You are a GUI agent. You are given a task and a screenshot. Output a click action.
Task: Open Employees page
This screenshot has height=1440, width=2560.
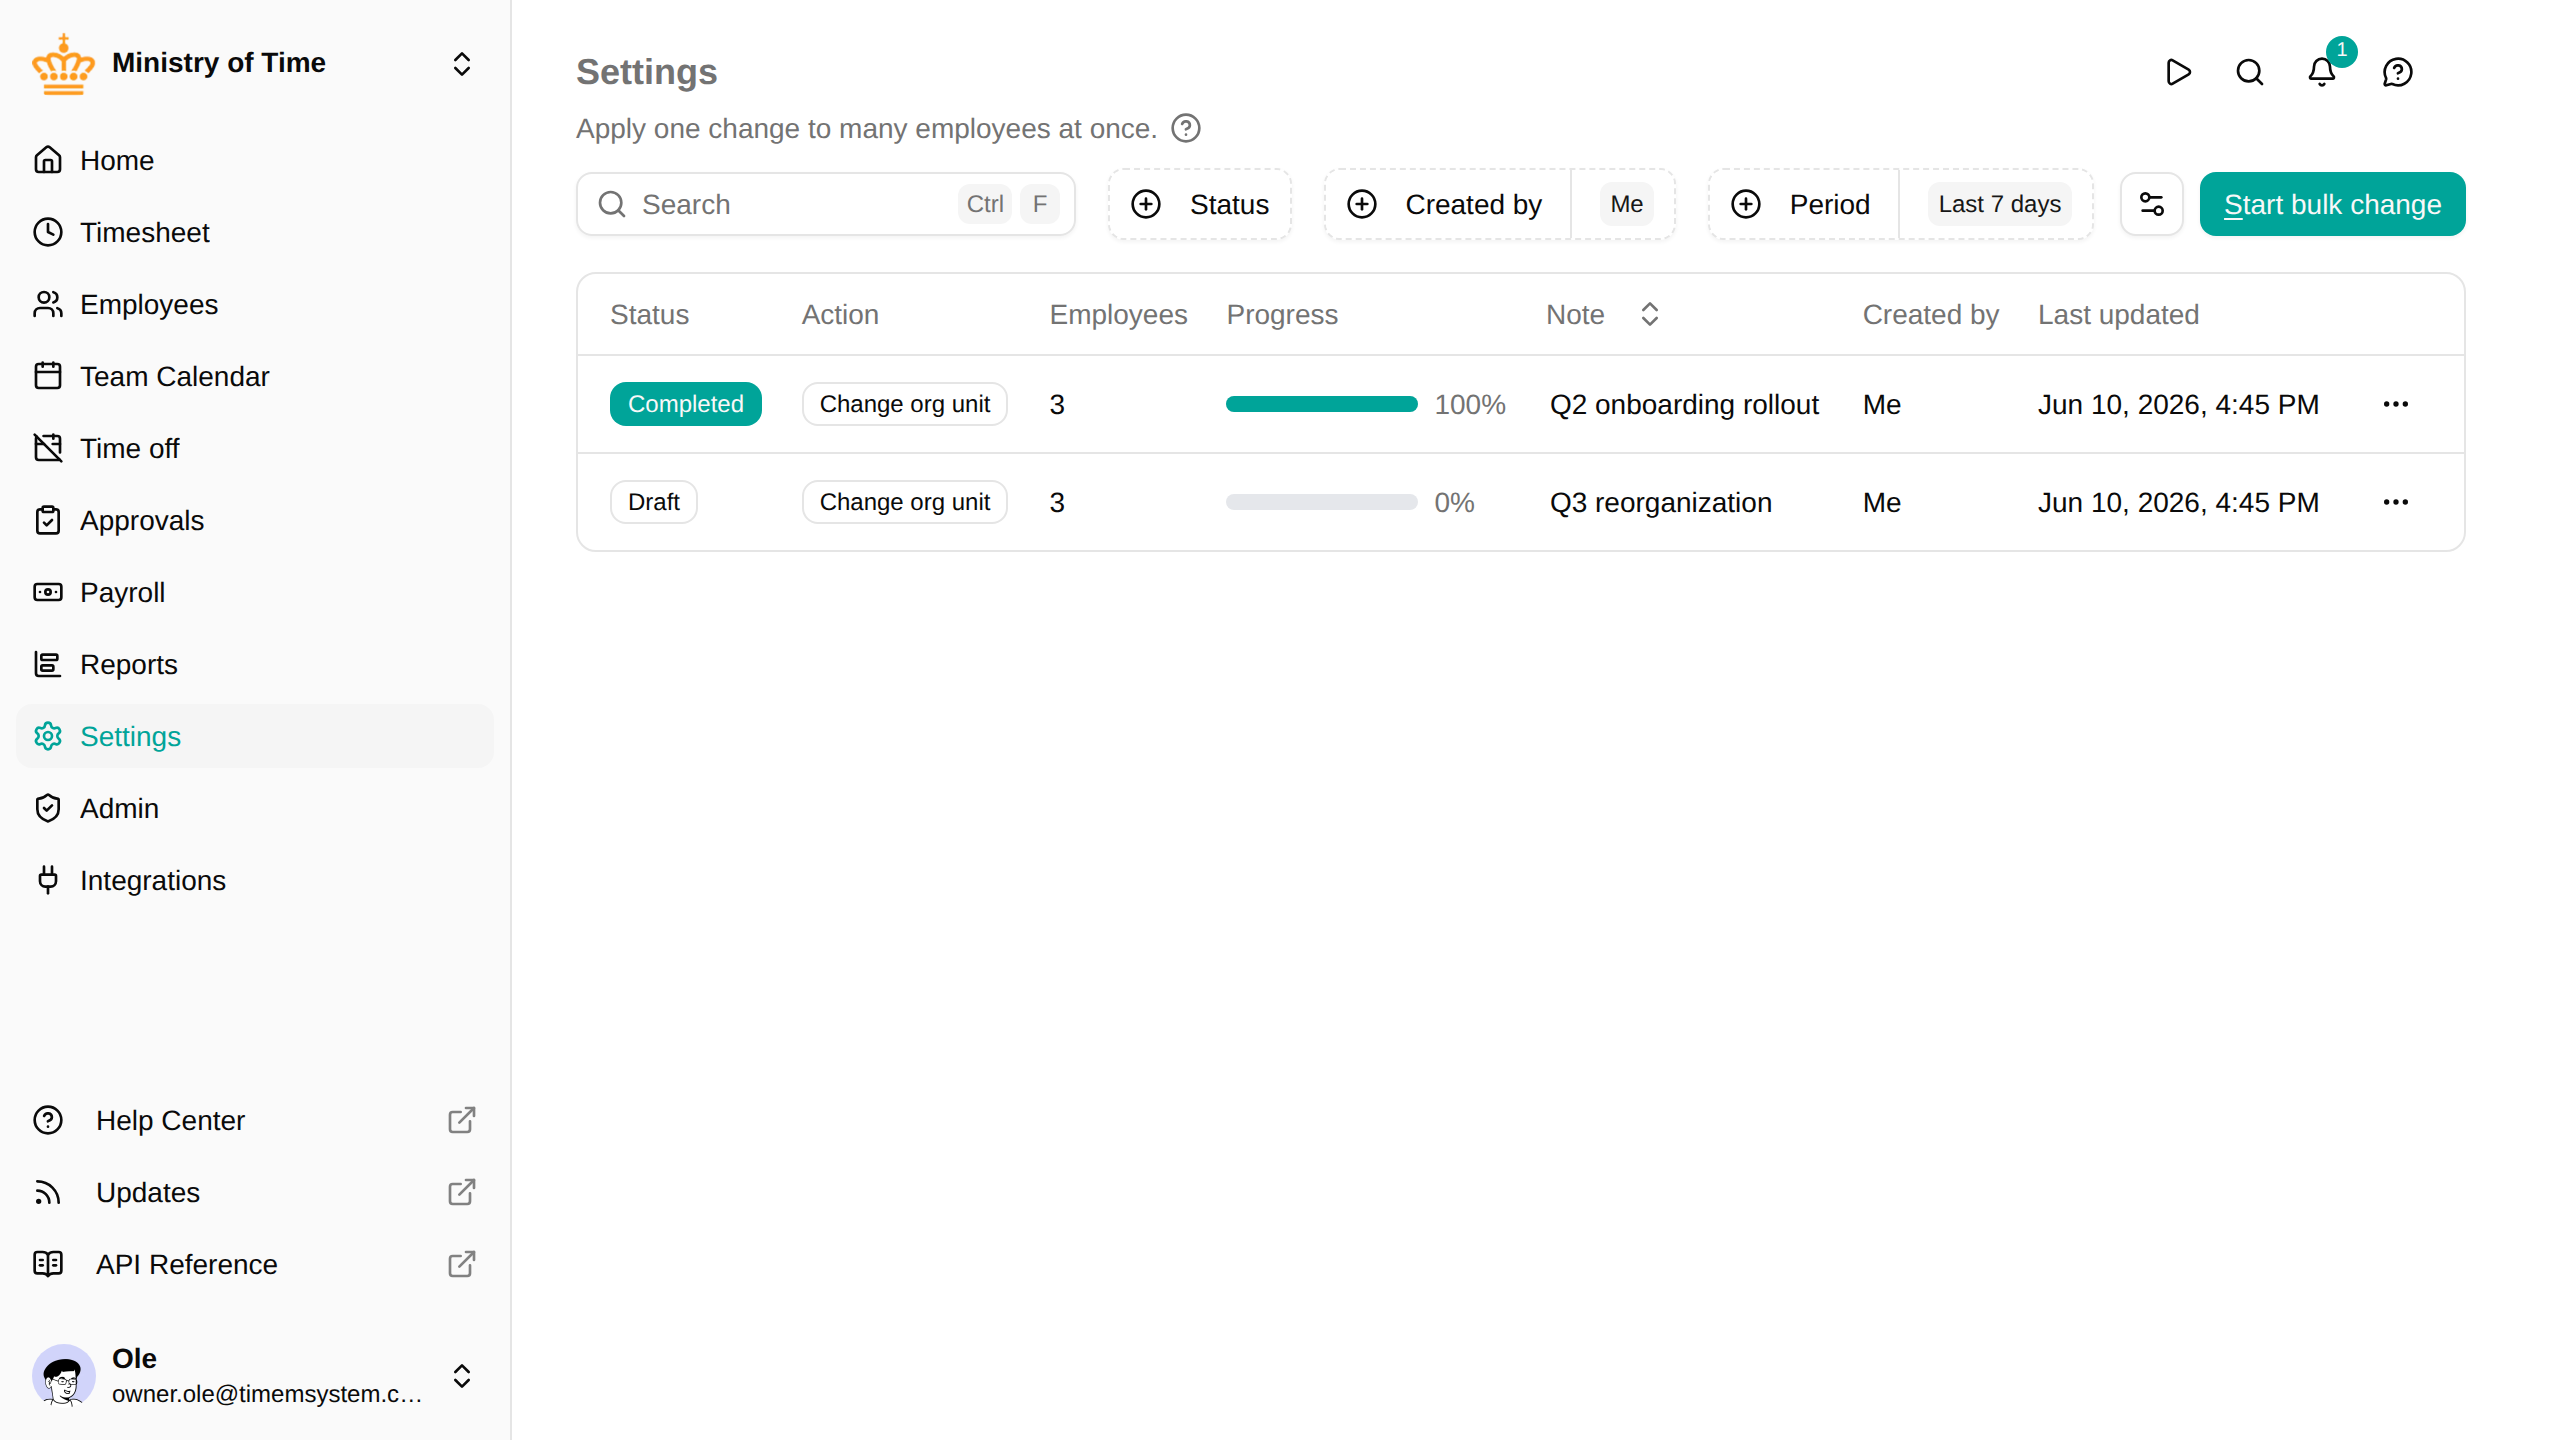[x=255, y=304]
